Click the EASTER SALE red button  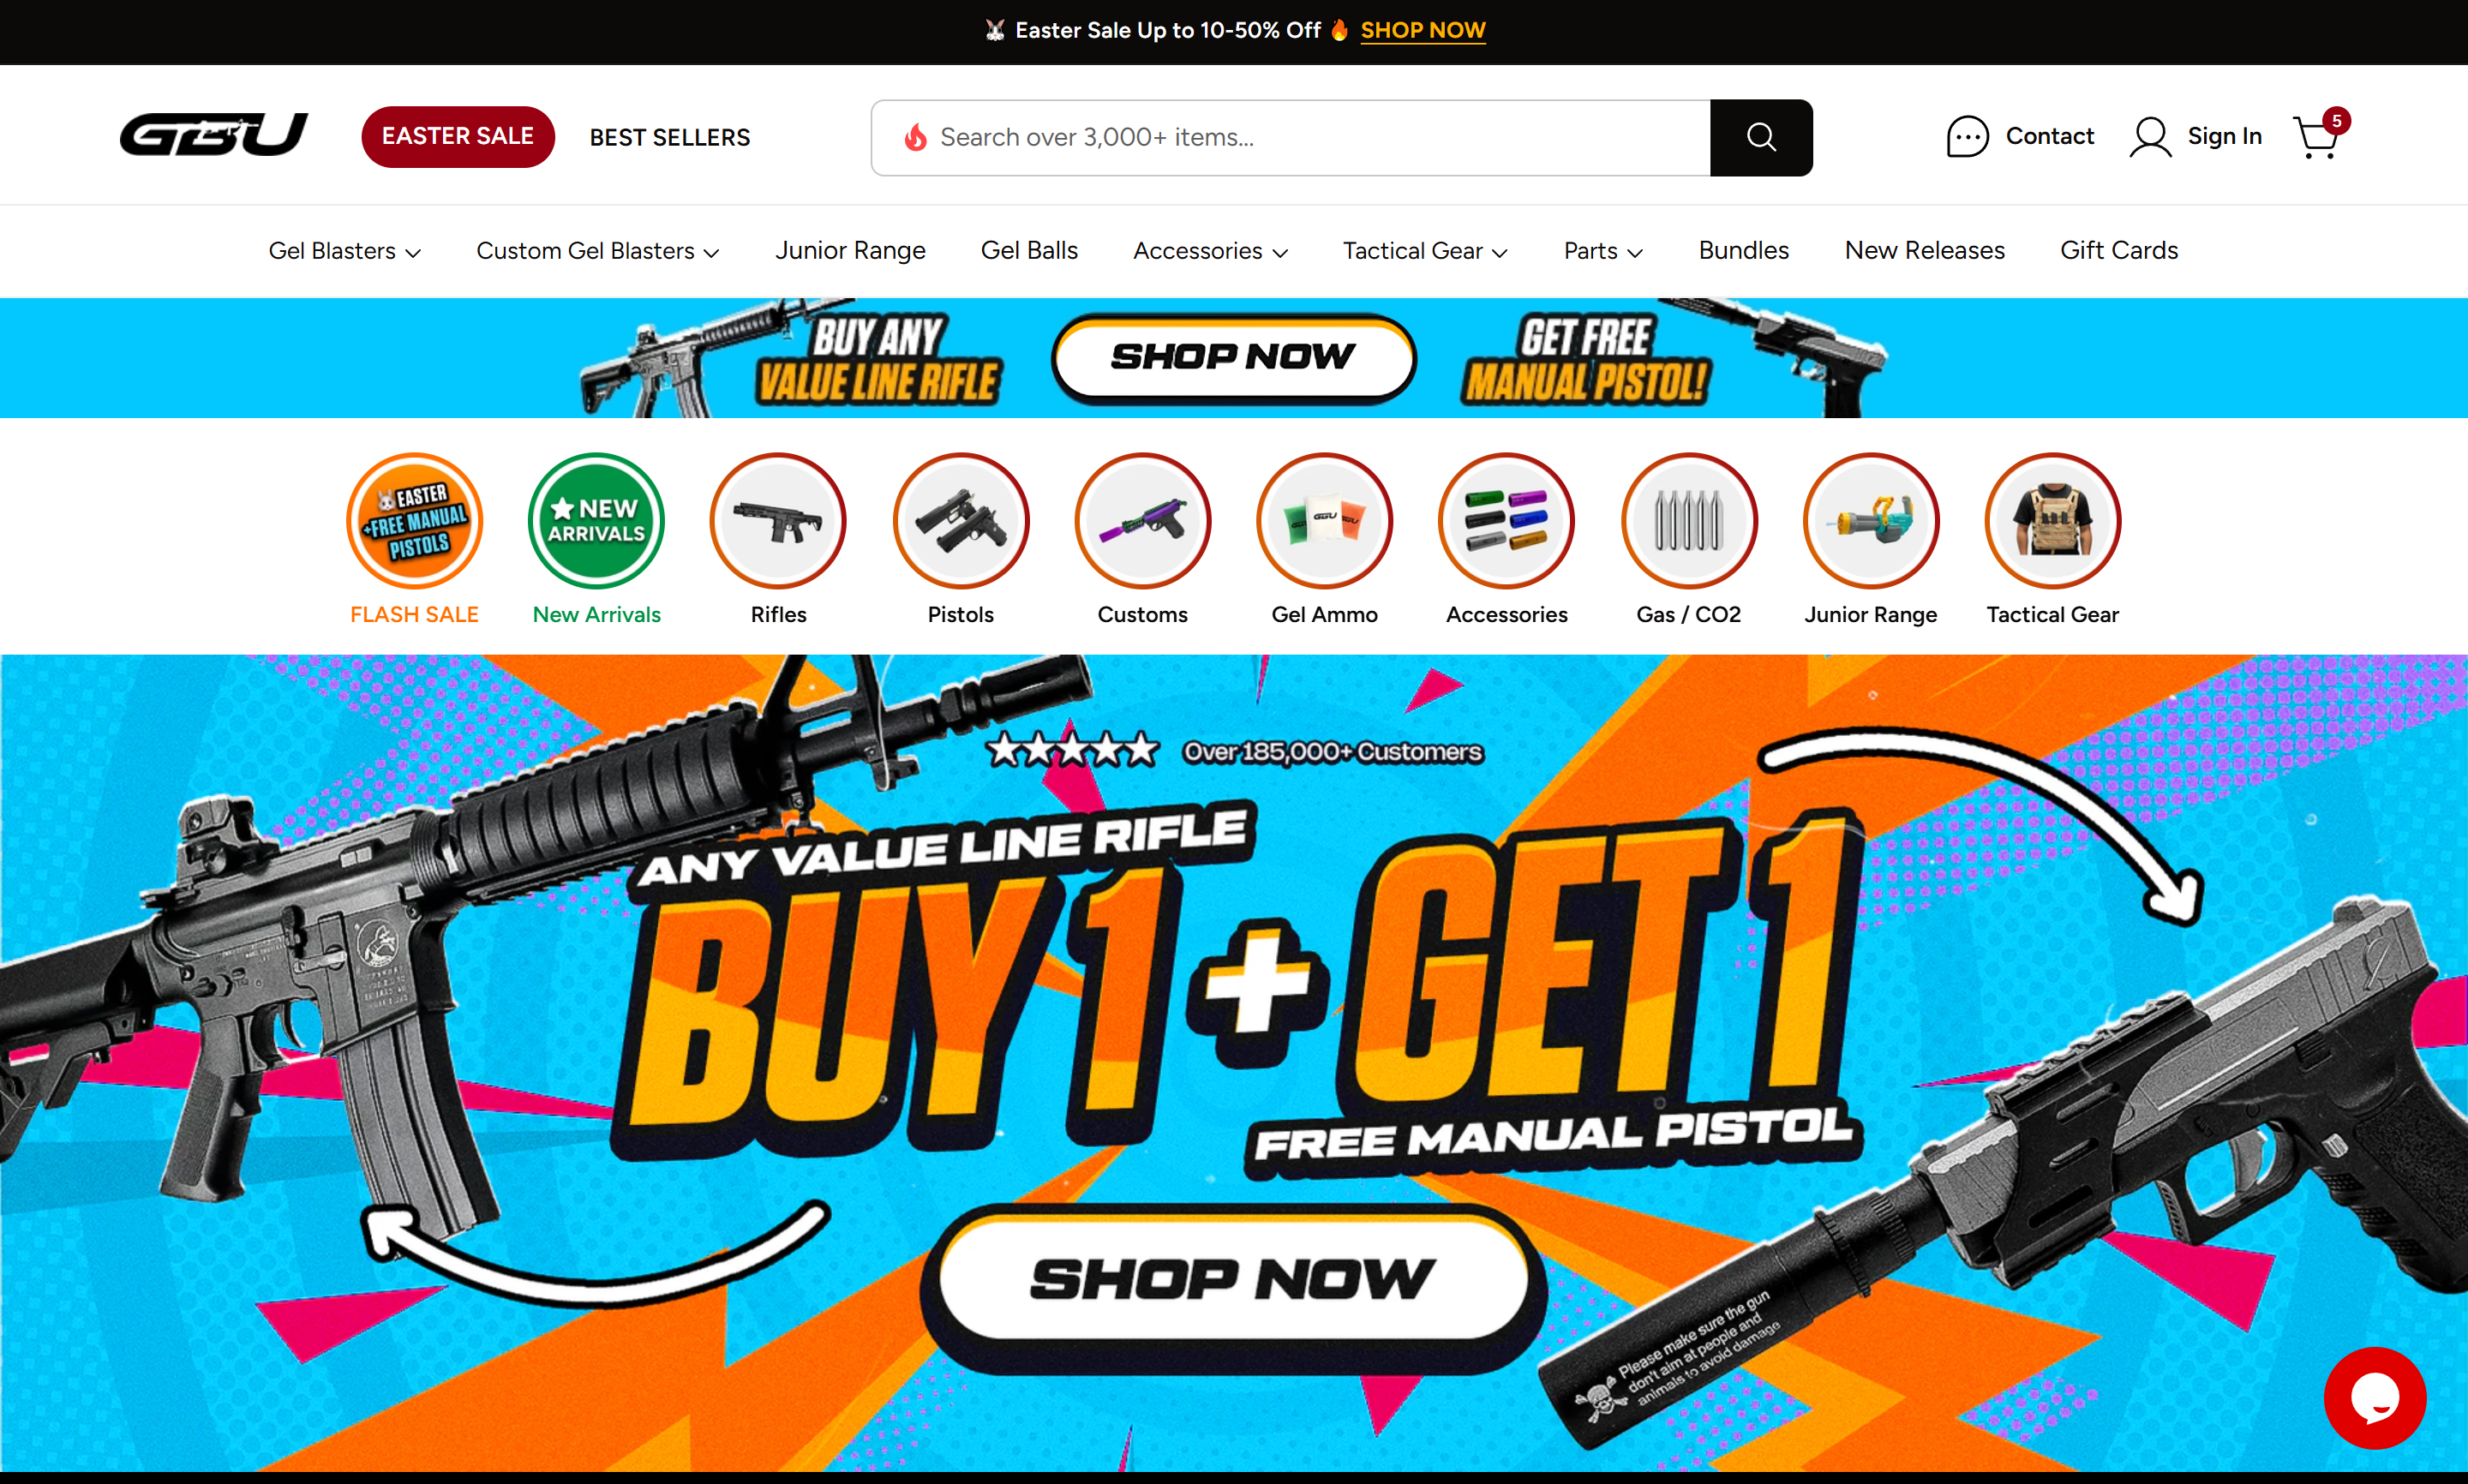click(457, 136)
